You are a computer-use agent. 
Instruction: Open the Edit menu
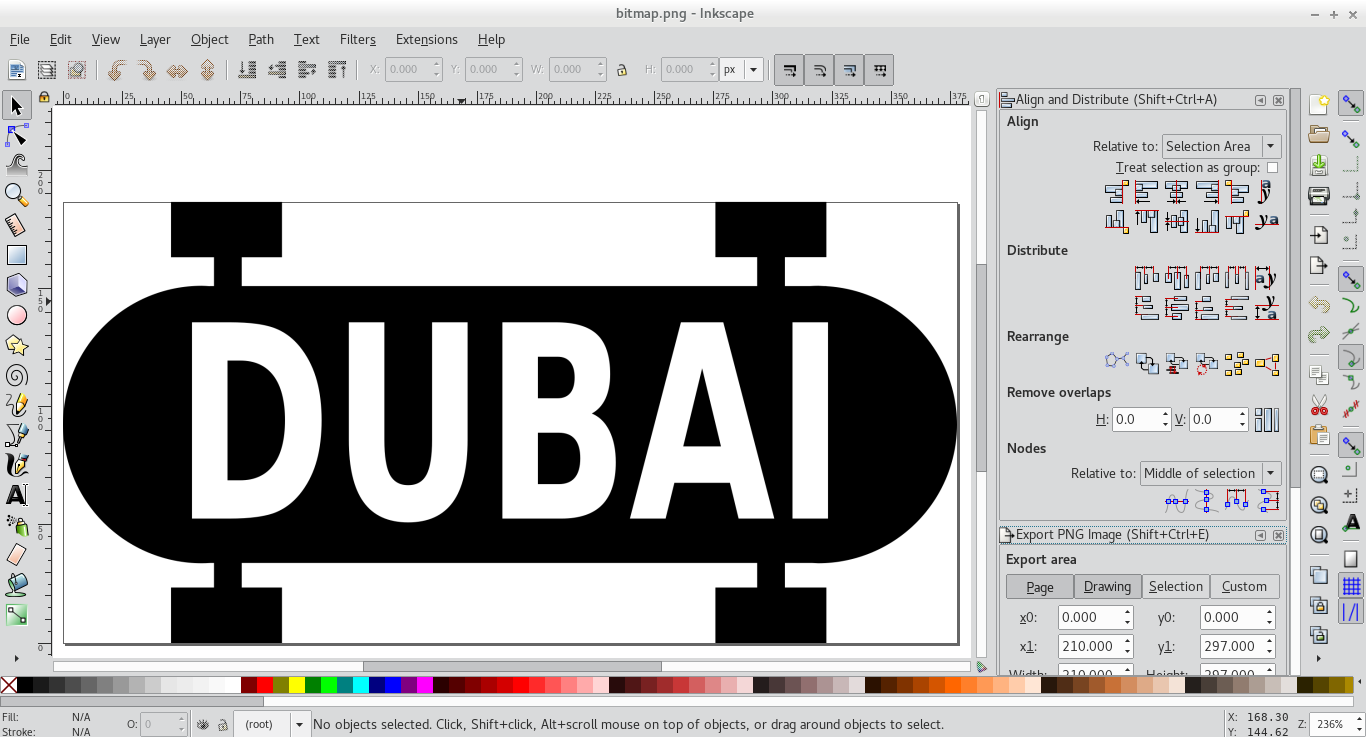click(x=61, y=40)
